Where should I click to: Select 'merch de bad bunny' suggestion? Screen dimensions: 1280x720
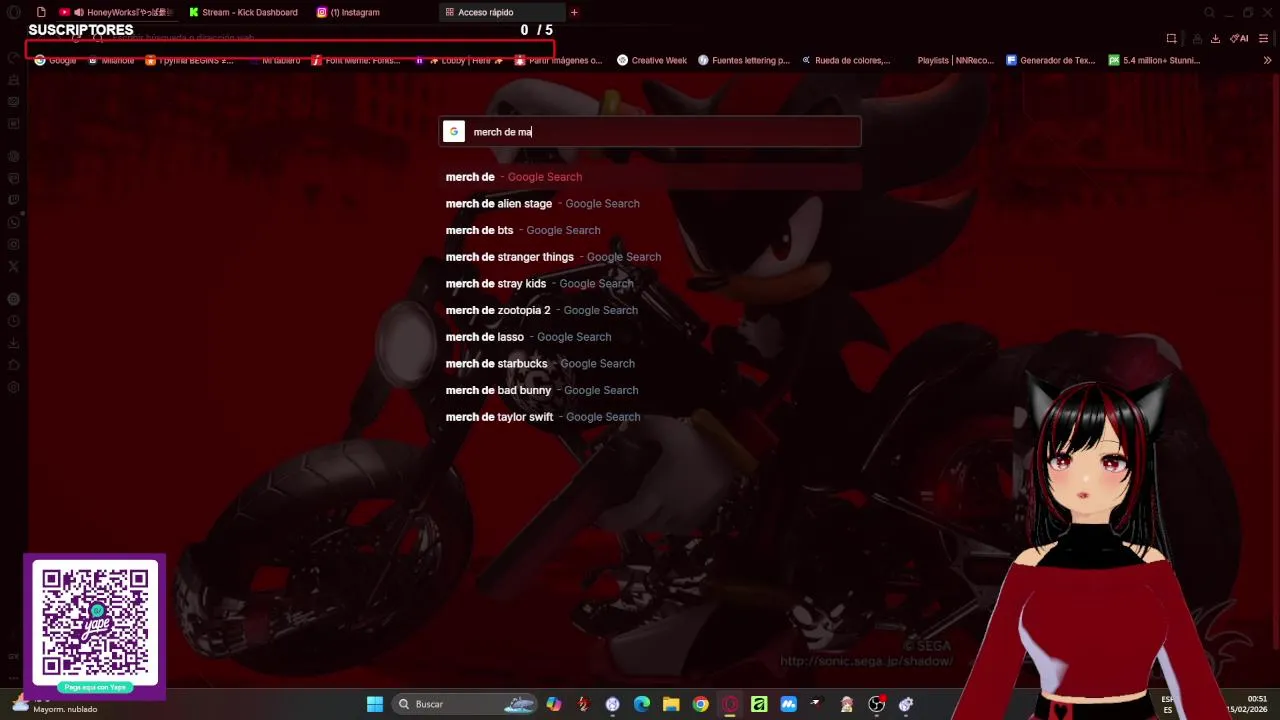click(x=650, y=390)
